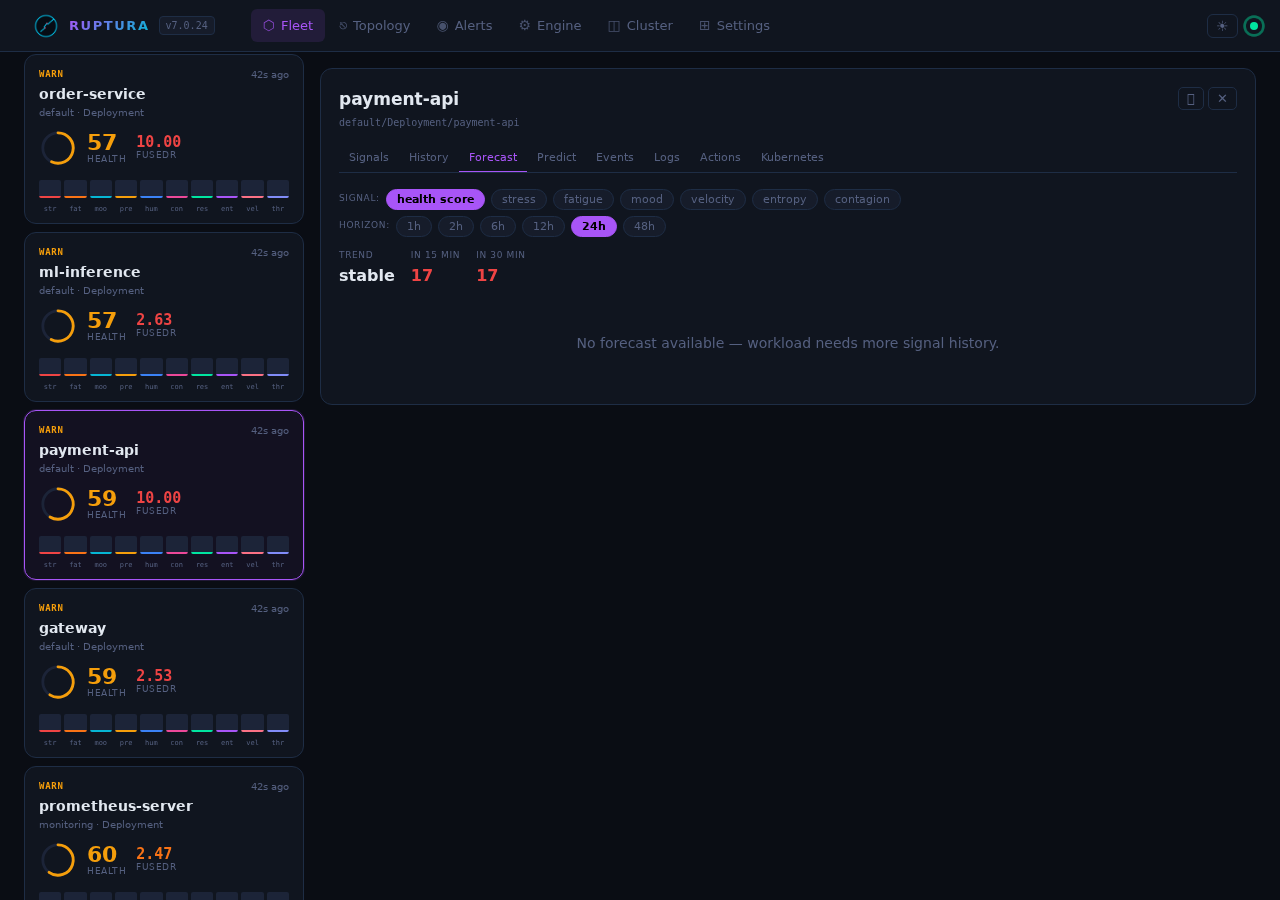
Task: Click the Ruptura logo icon
Action: [x=46, y=26]
